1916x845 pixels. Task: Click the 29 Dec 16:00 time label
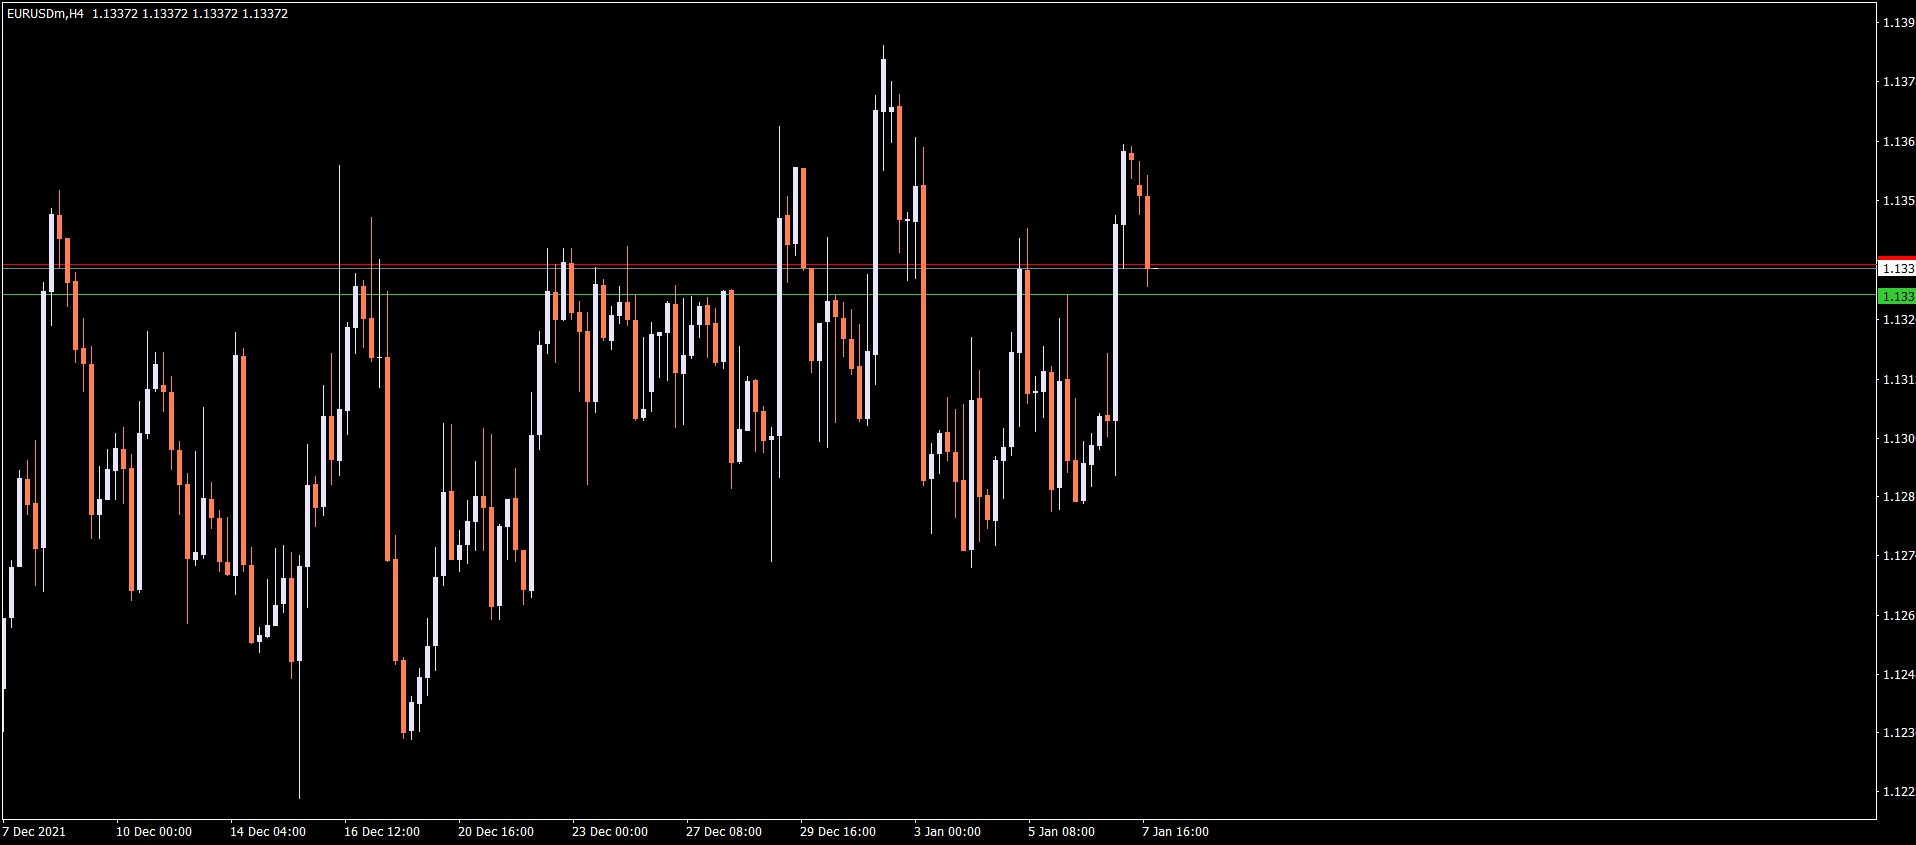click(838, 832)
